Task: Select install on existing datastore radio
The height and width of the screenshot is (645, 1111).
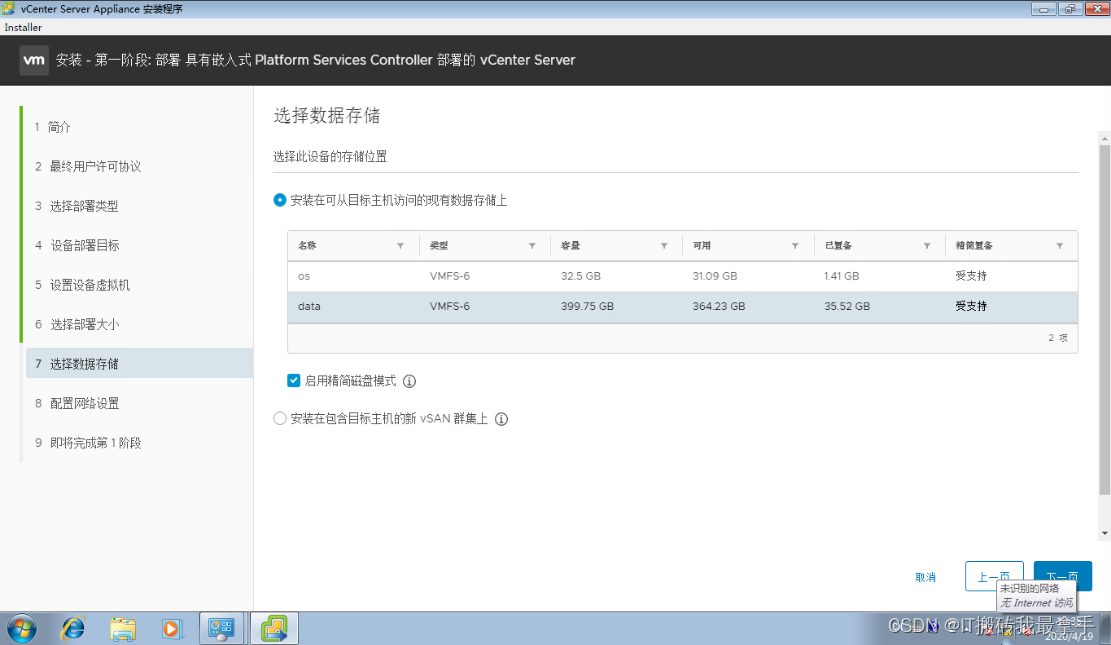Action: click(280, 201)
